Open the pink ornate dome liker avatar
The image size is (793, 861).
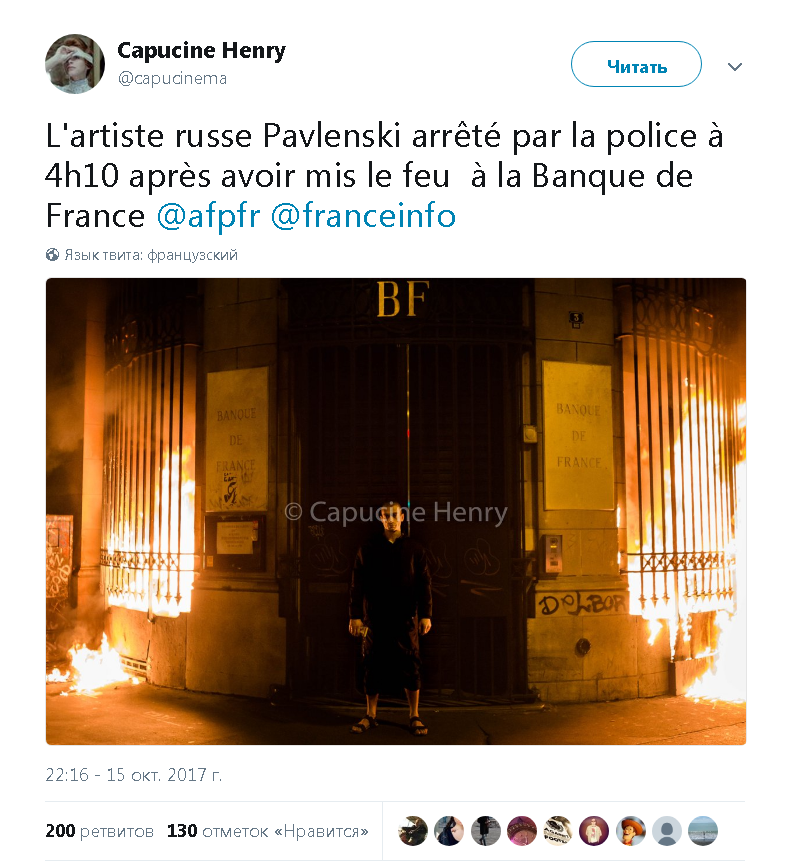522,831
